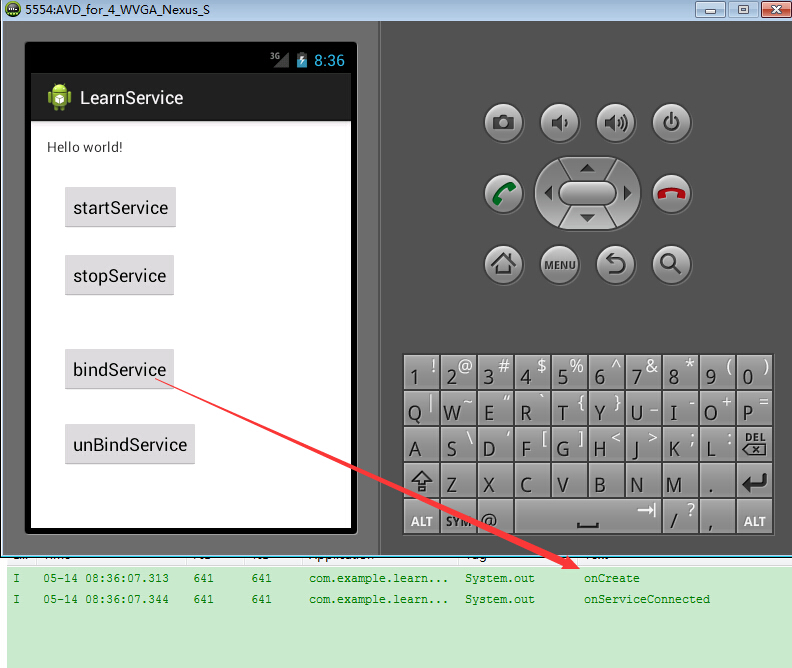
Task: Click the comma key
Action: point(717,517)
